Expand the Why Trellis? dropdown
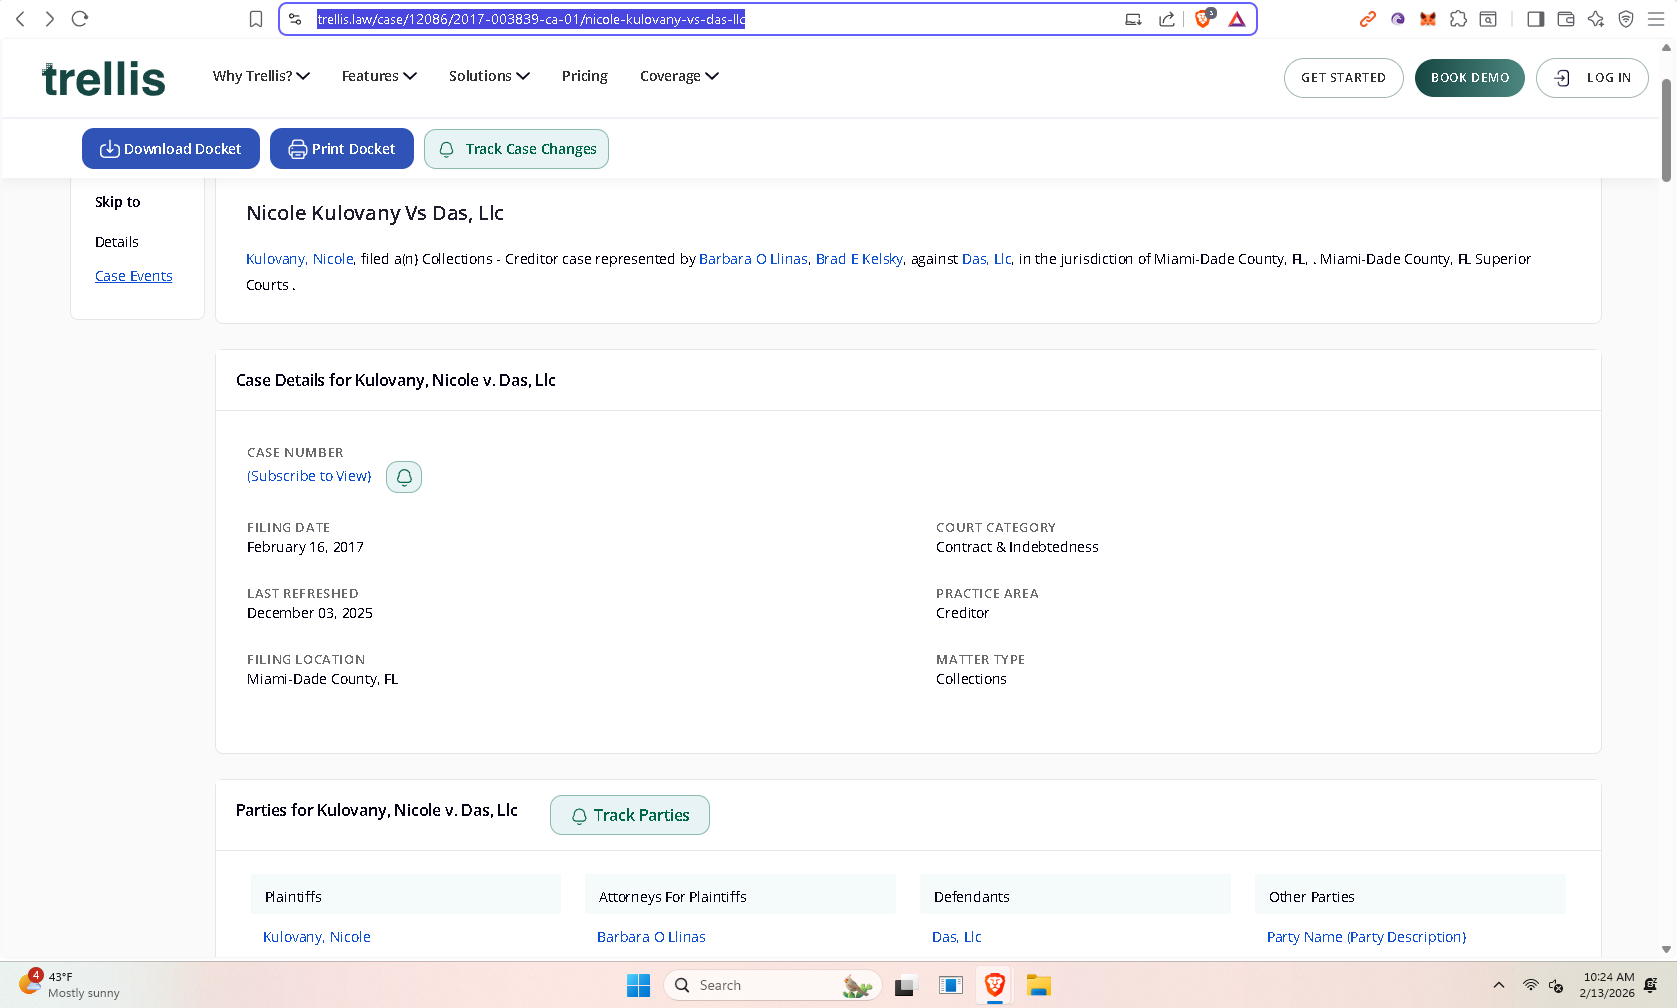 point(261,76)
